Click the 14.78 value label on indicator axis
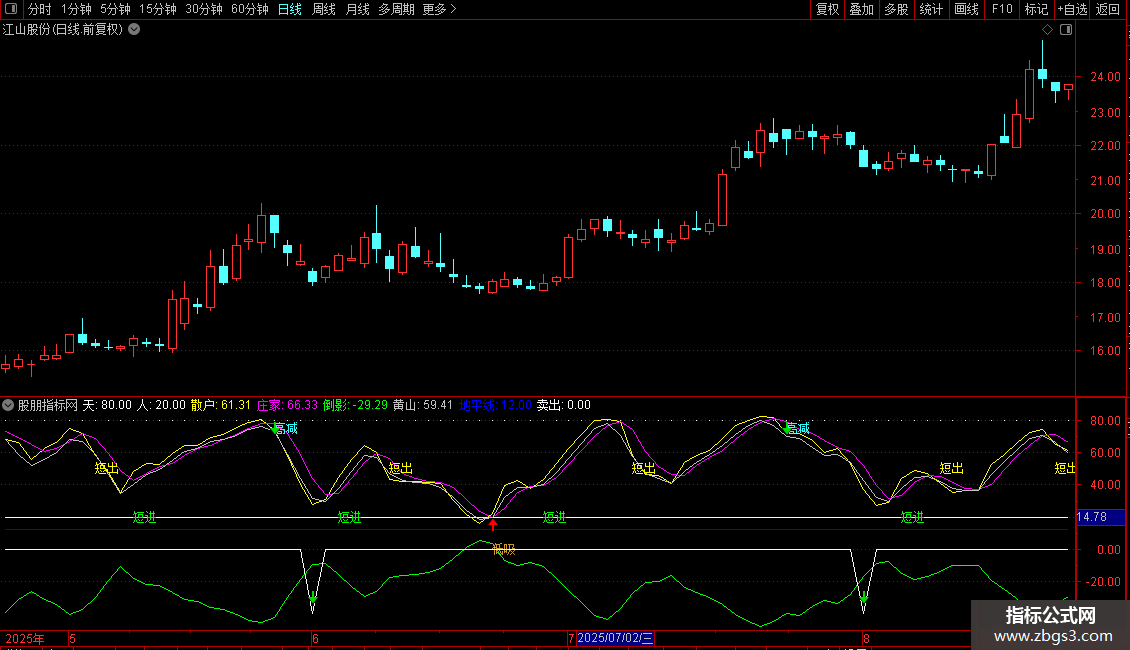This screenshot has width=1130, height=650. pos(1091,517)
